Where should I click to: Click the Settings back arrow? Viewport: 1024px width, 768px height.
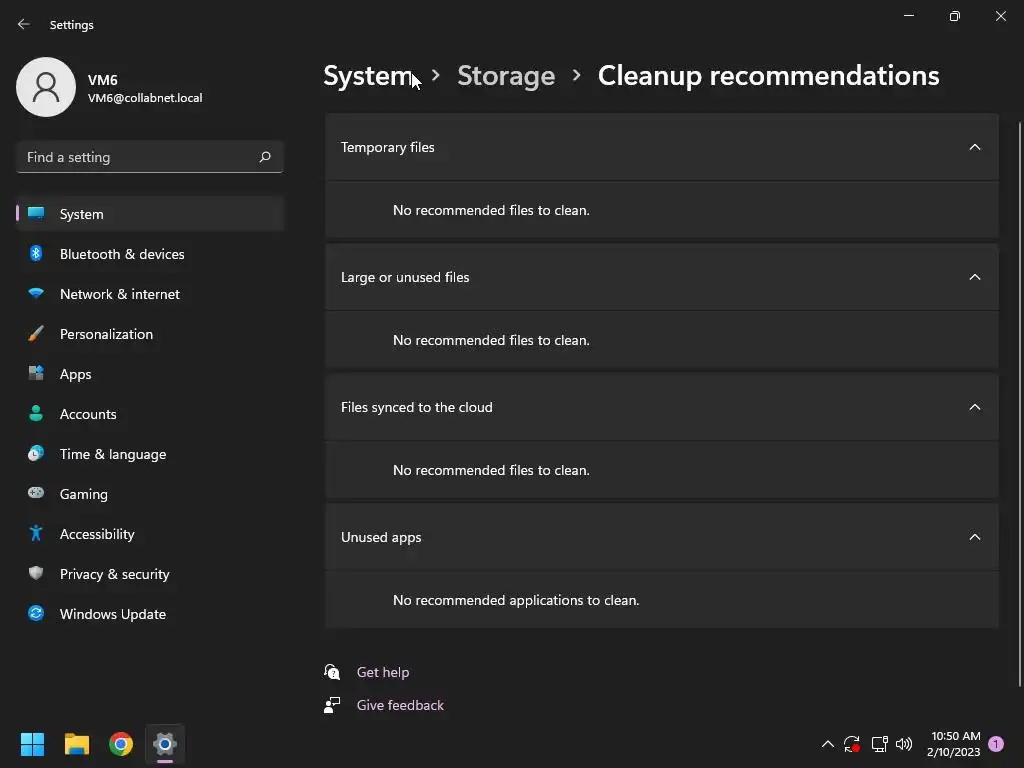(x=24, y=24)
